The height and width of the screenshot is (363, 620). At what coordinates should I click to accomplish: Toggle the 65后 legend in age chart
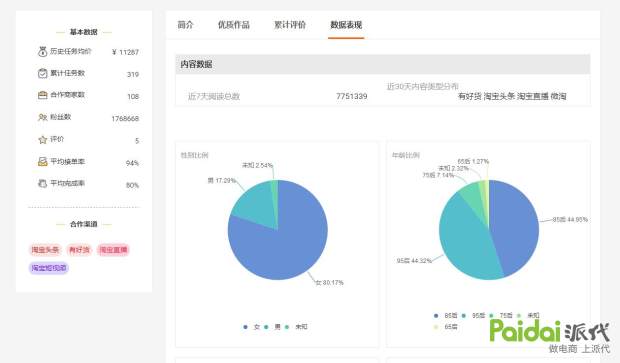445,327
